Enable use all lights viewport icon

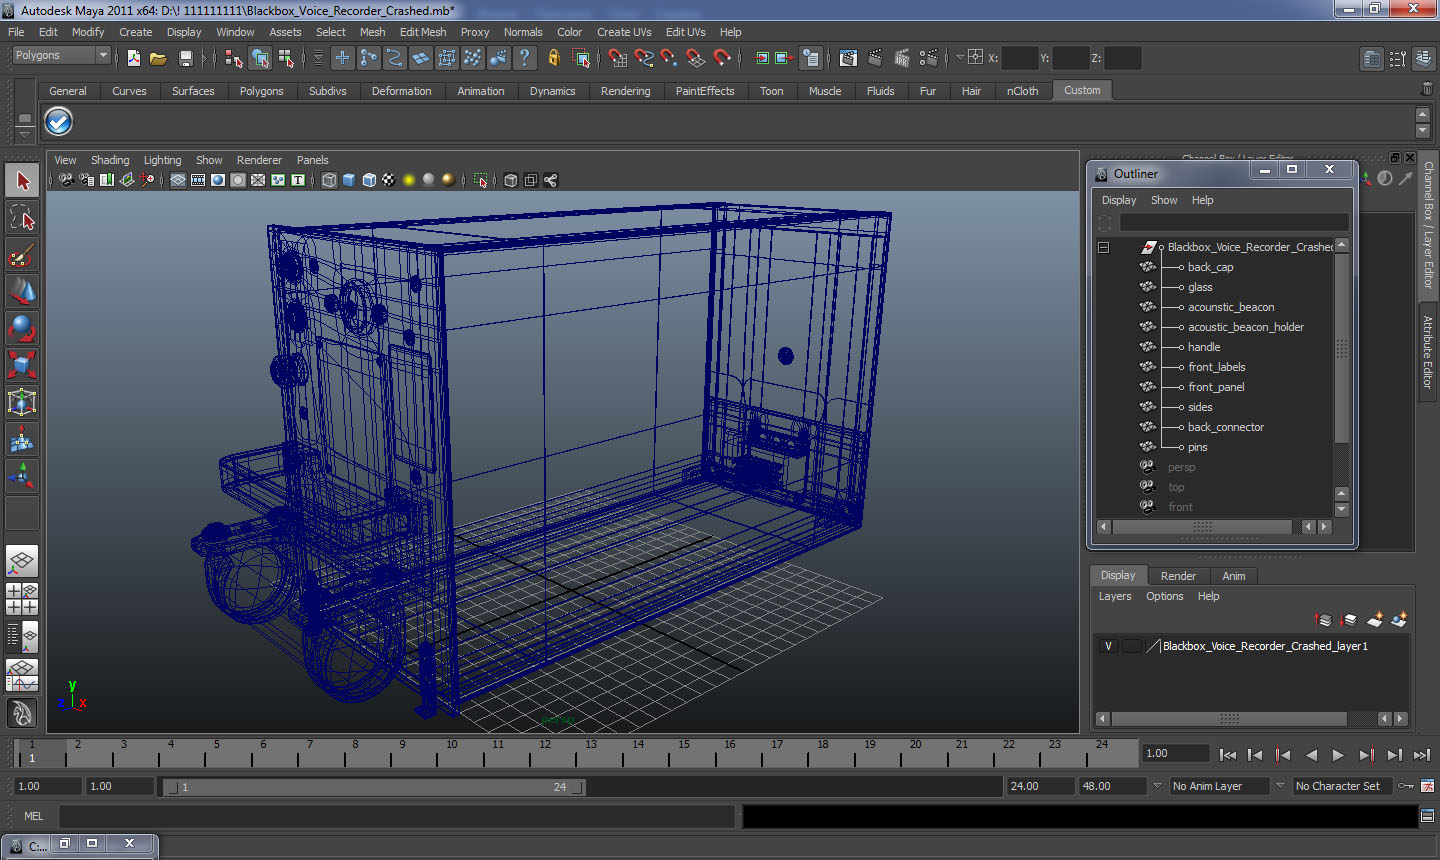(x=408, y=180)
